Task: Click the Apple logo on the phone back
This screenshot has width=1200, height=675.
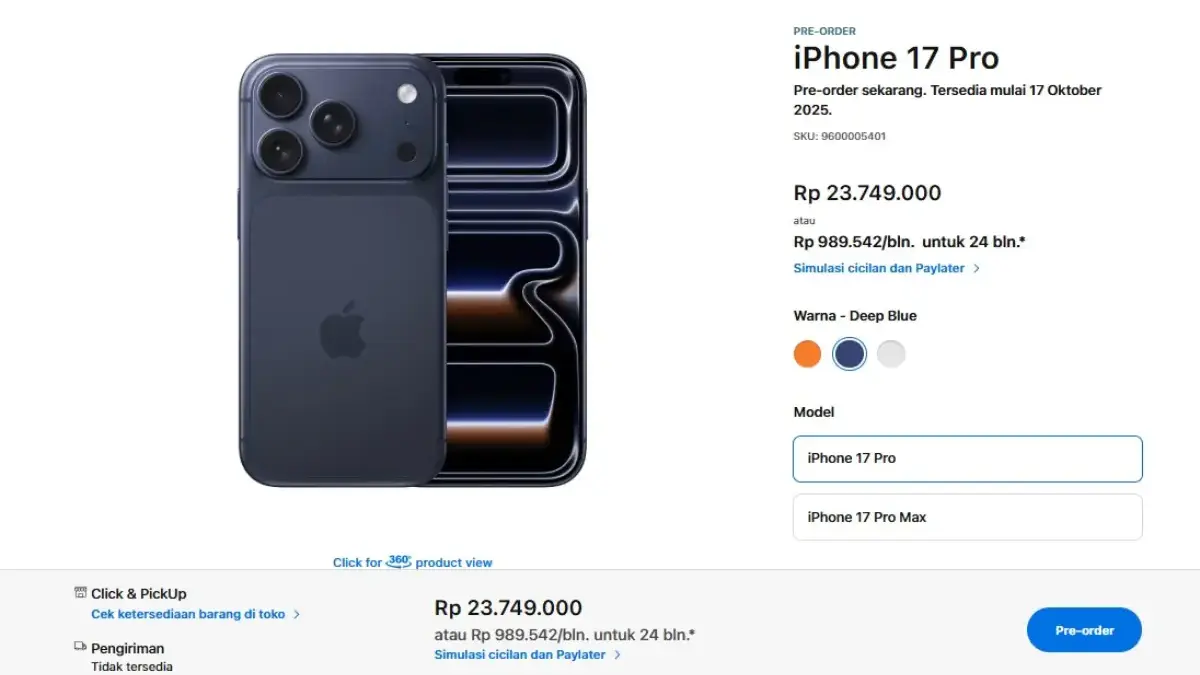Action: point(342,330)
